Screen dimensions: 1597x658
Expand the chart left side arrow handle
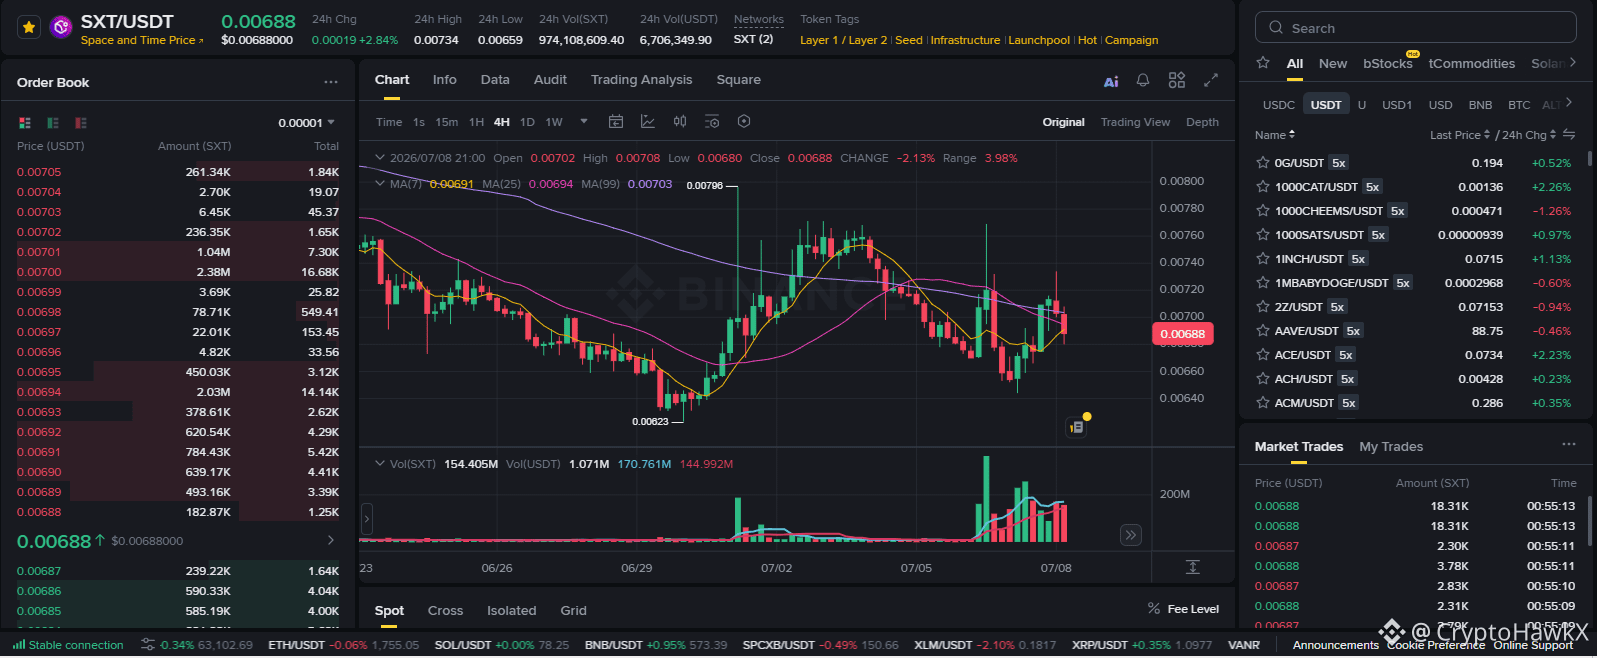tap(366, 519)
